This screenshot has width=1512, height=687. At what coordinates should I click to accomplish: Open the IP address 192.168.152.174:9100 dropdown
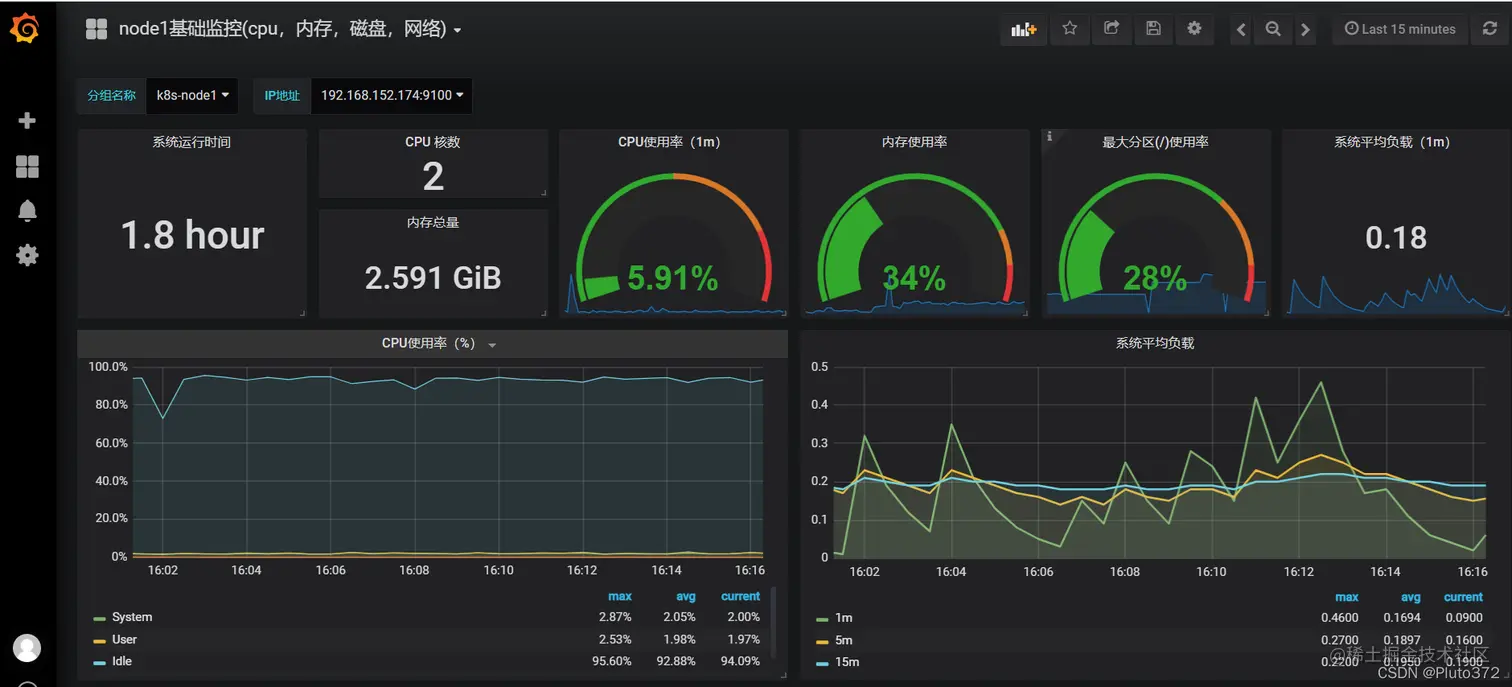[x=391, y=96]
